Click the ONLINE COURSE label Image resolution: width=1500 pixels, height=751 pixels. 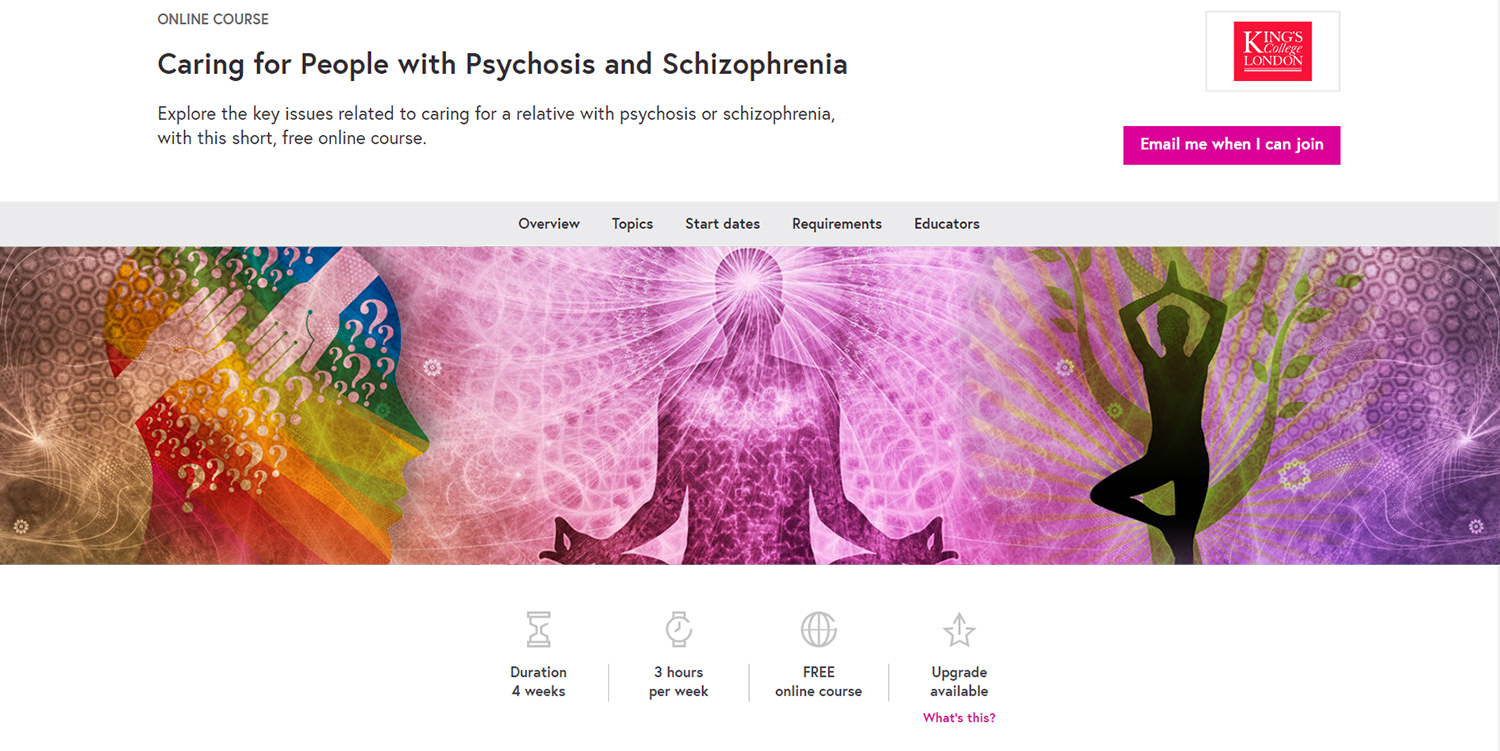point(213,19)
